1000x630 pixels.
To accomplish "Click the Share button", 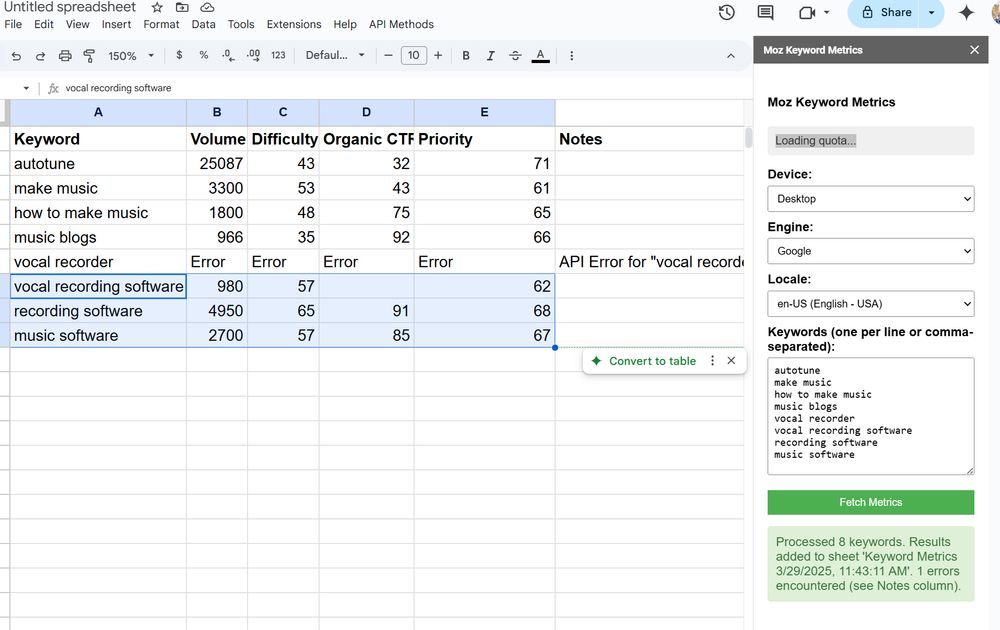I will (886, 13).
